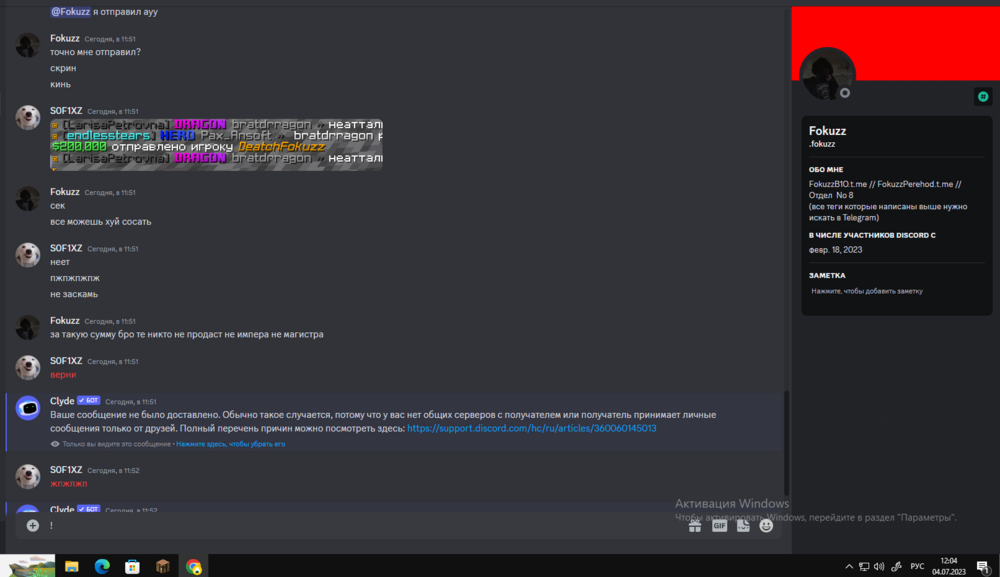
Task: Click S0F1XZ avatar beside the screenshot message
Action: pos(27,117)
